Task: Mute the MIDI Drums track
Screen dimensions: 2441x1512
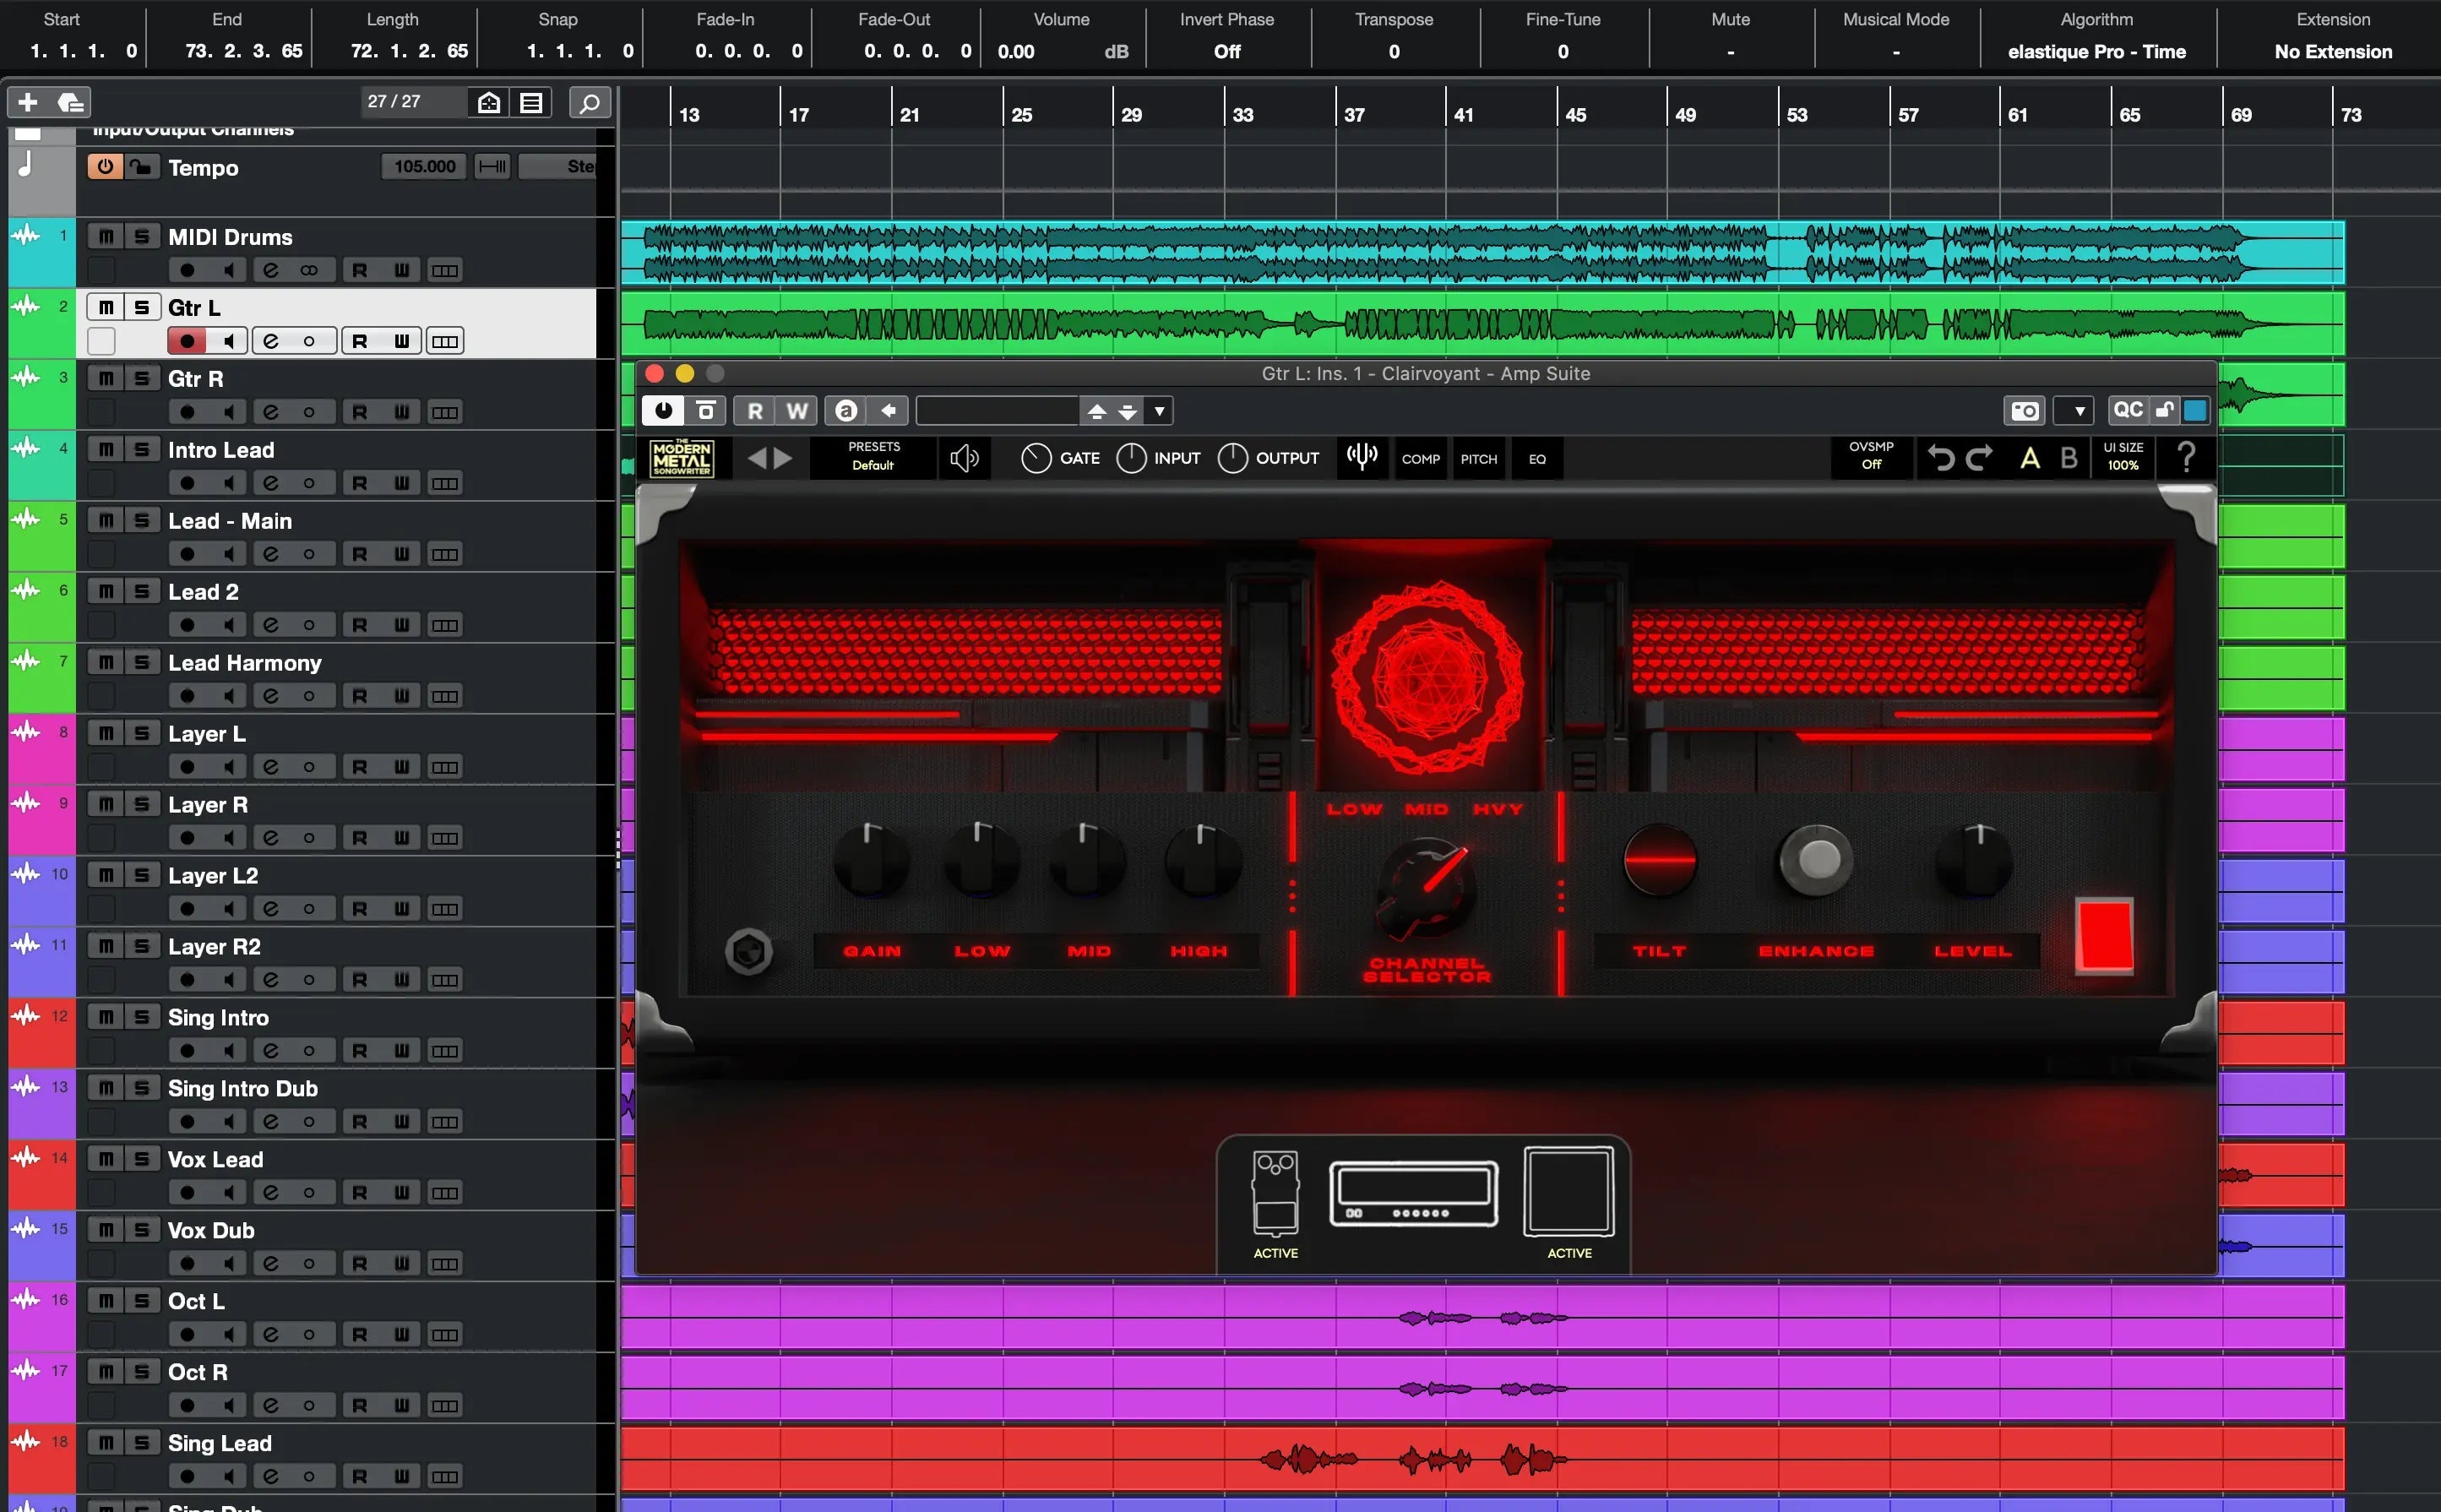Action: tap(106, 237)
